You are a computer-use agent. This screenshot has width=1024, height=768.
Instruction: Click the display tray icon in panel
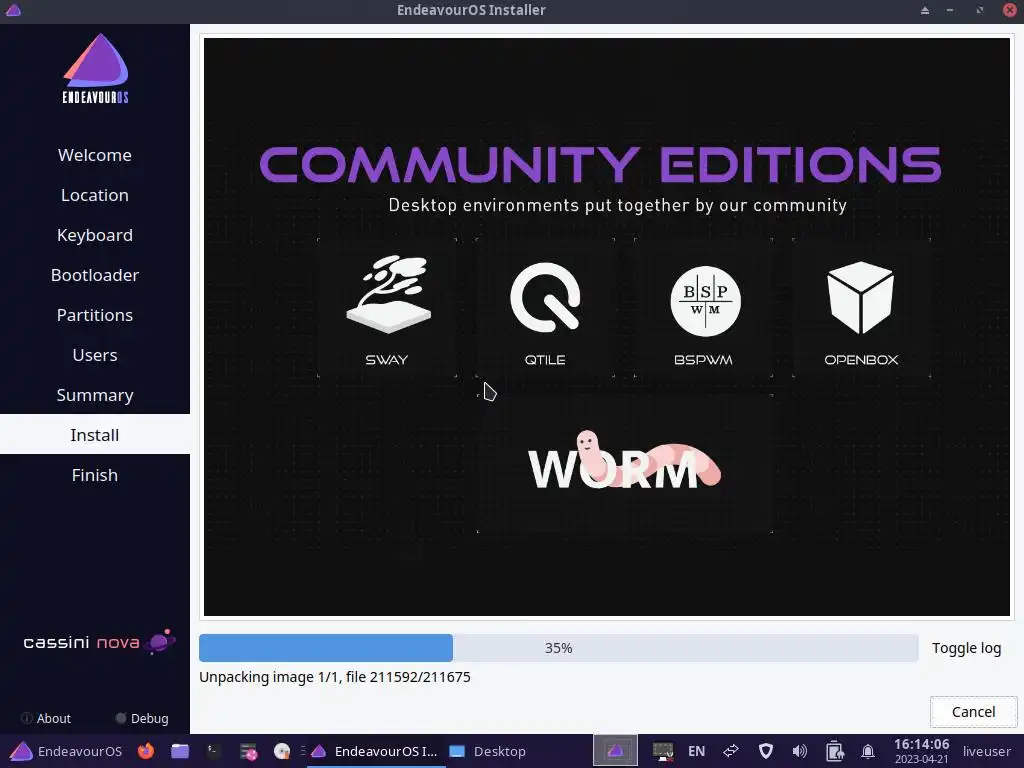pyautogui.click(x=663, y=751)
